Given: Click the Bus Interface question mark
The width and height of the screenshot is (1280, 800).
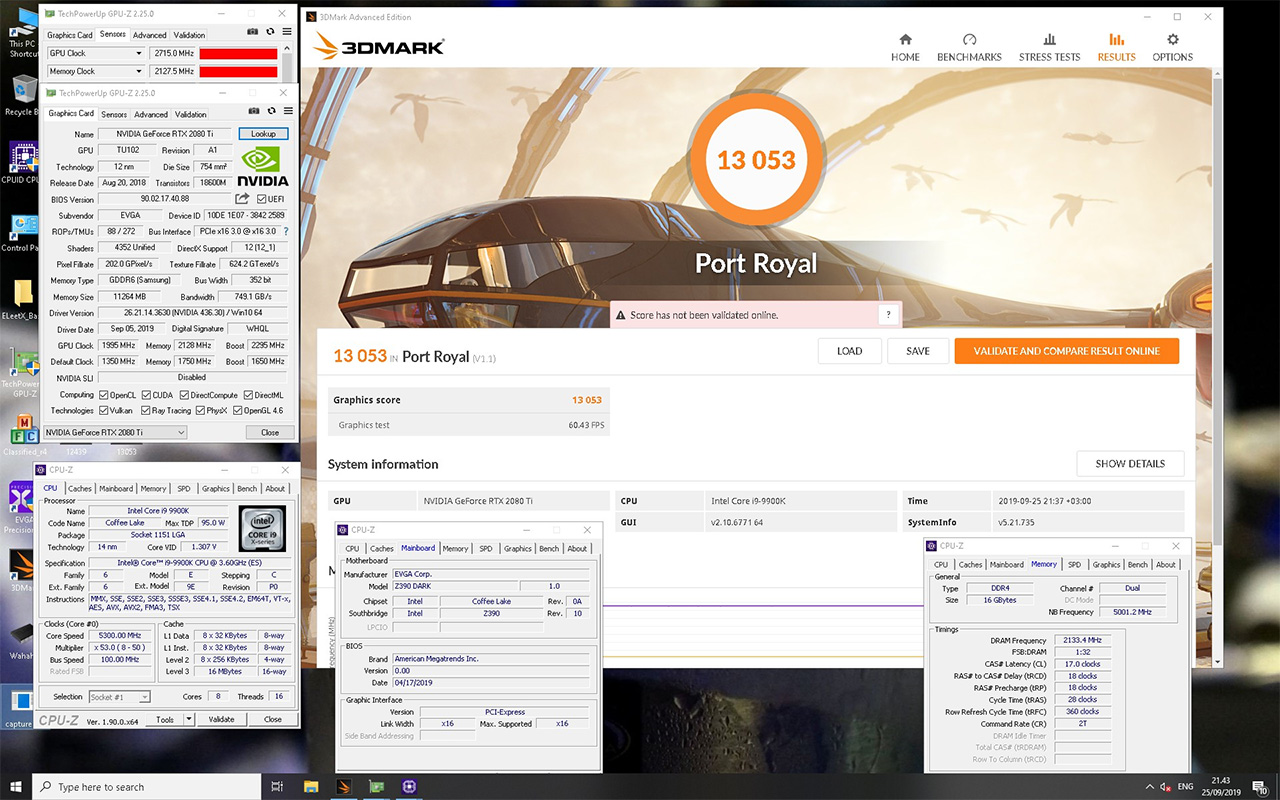Looking at the screenshot, I should point(286,232).
